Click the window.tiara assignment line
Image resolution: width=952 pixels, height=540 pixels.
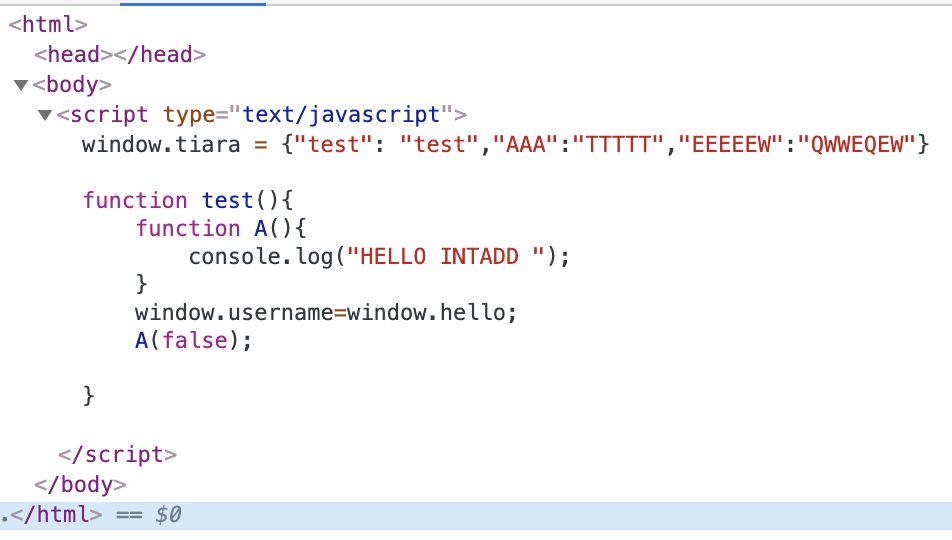505,145
